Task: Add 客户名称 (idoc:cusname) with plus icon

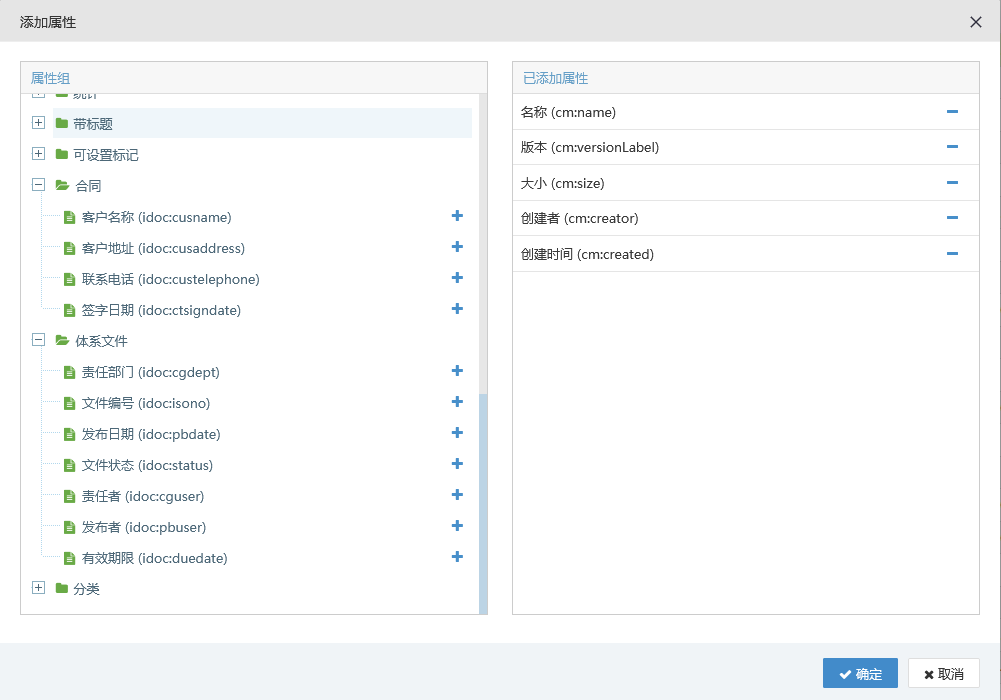Action: pyautogui.click(x=457, y=216)
